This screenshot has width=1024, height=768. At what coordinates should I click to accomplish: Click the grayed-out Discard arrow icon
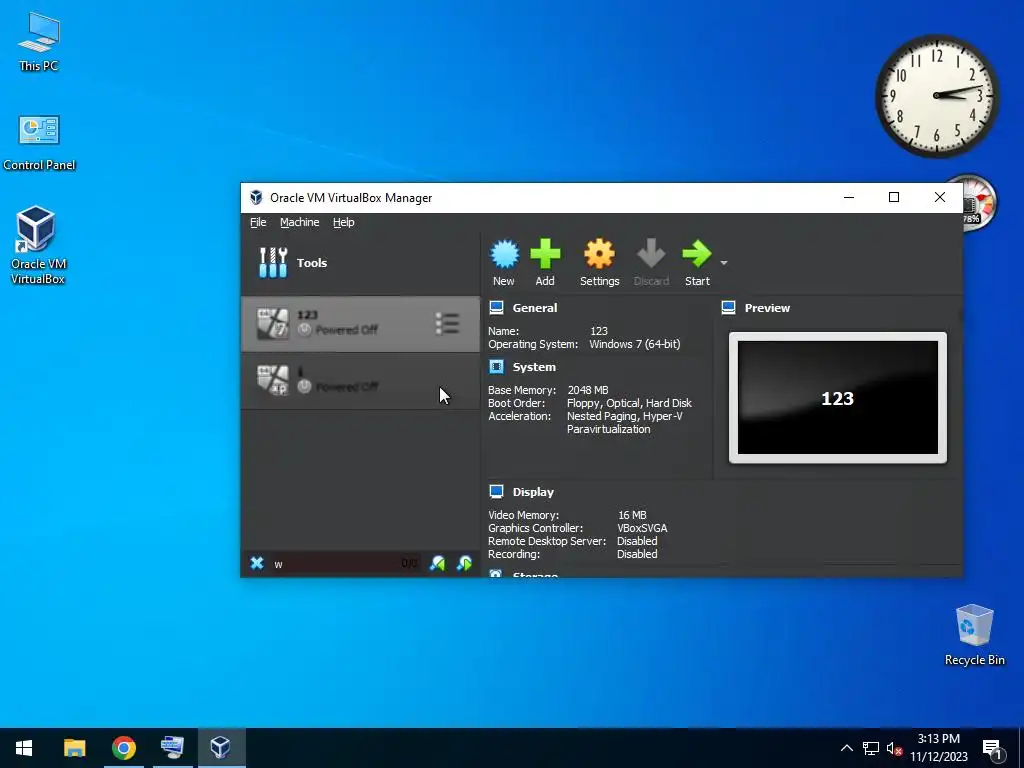tap(651, 254)
